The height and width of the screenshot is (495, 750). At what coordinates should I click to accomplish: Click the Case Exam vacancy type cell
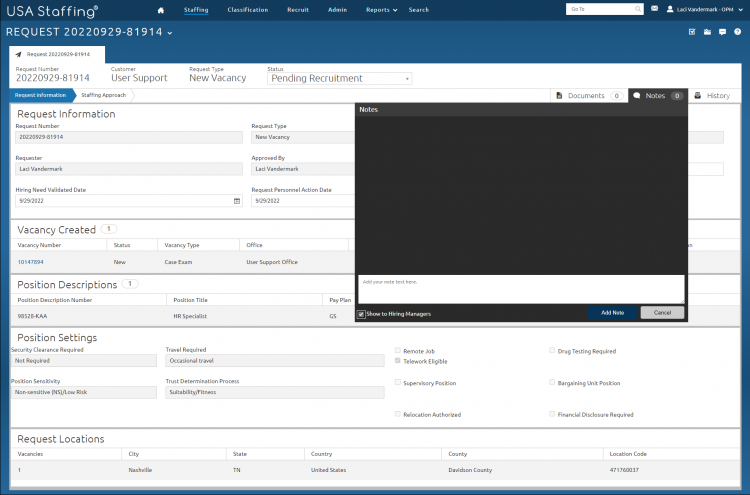178,262
